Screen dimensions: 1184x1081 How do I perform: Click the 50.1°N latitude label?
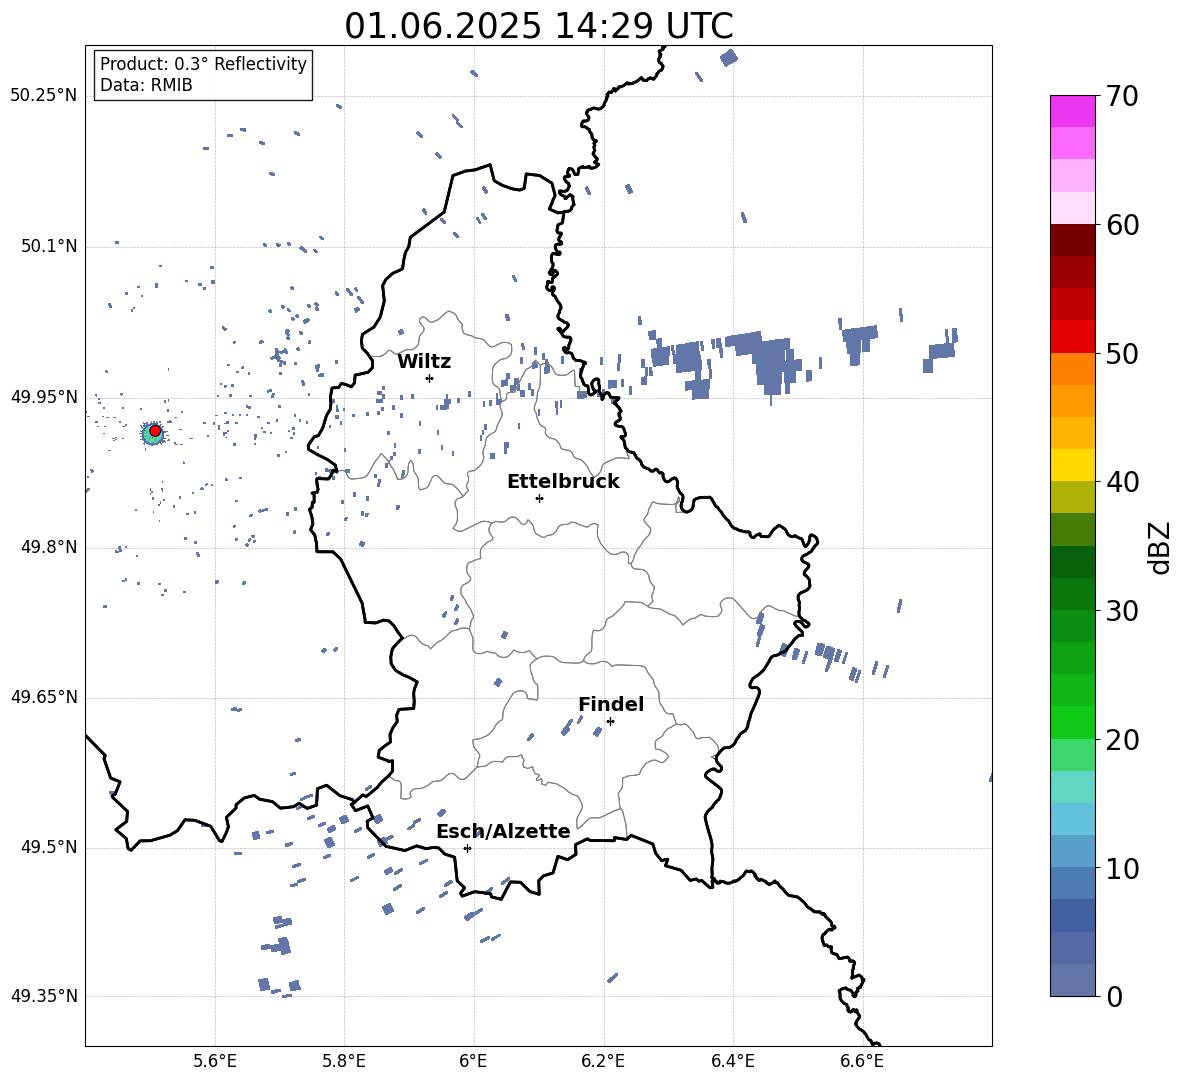(48, 247)
